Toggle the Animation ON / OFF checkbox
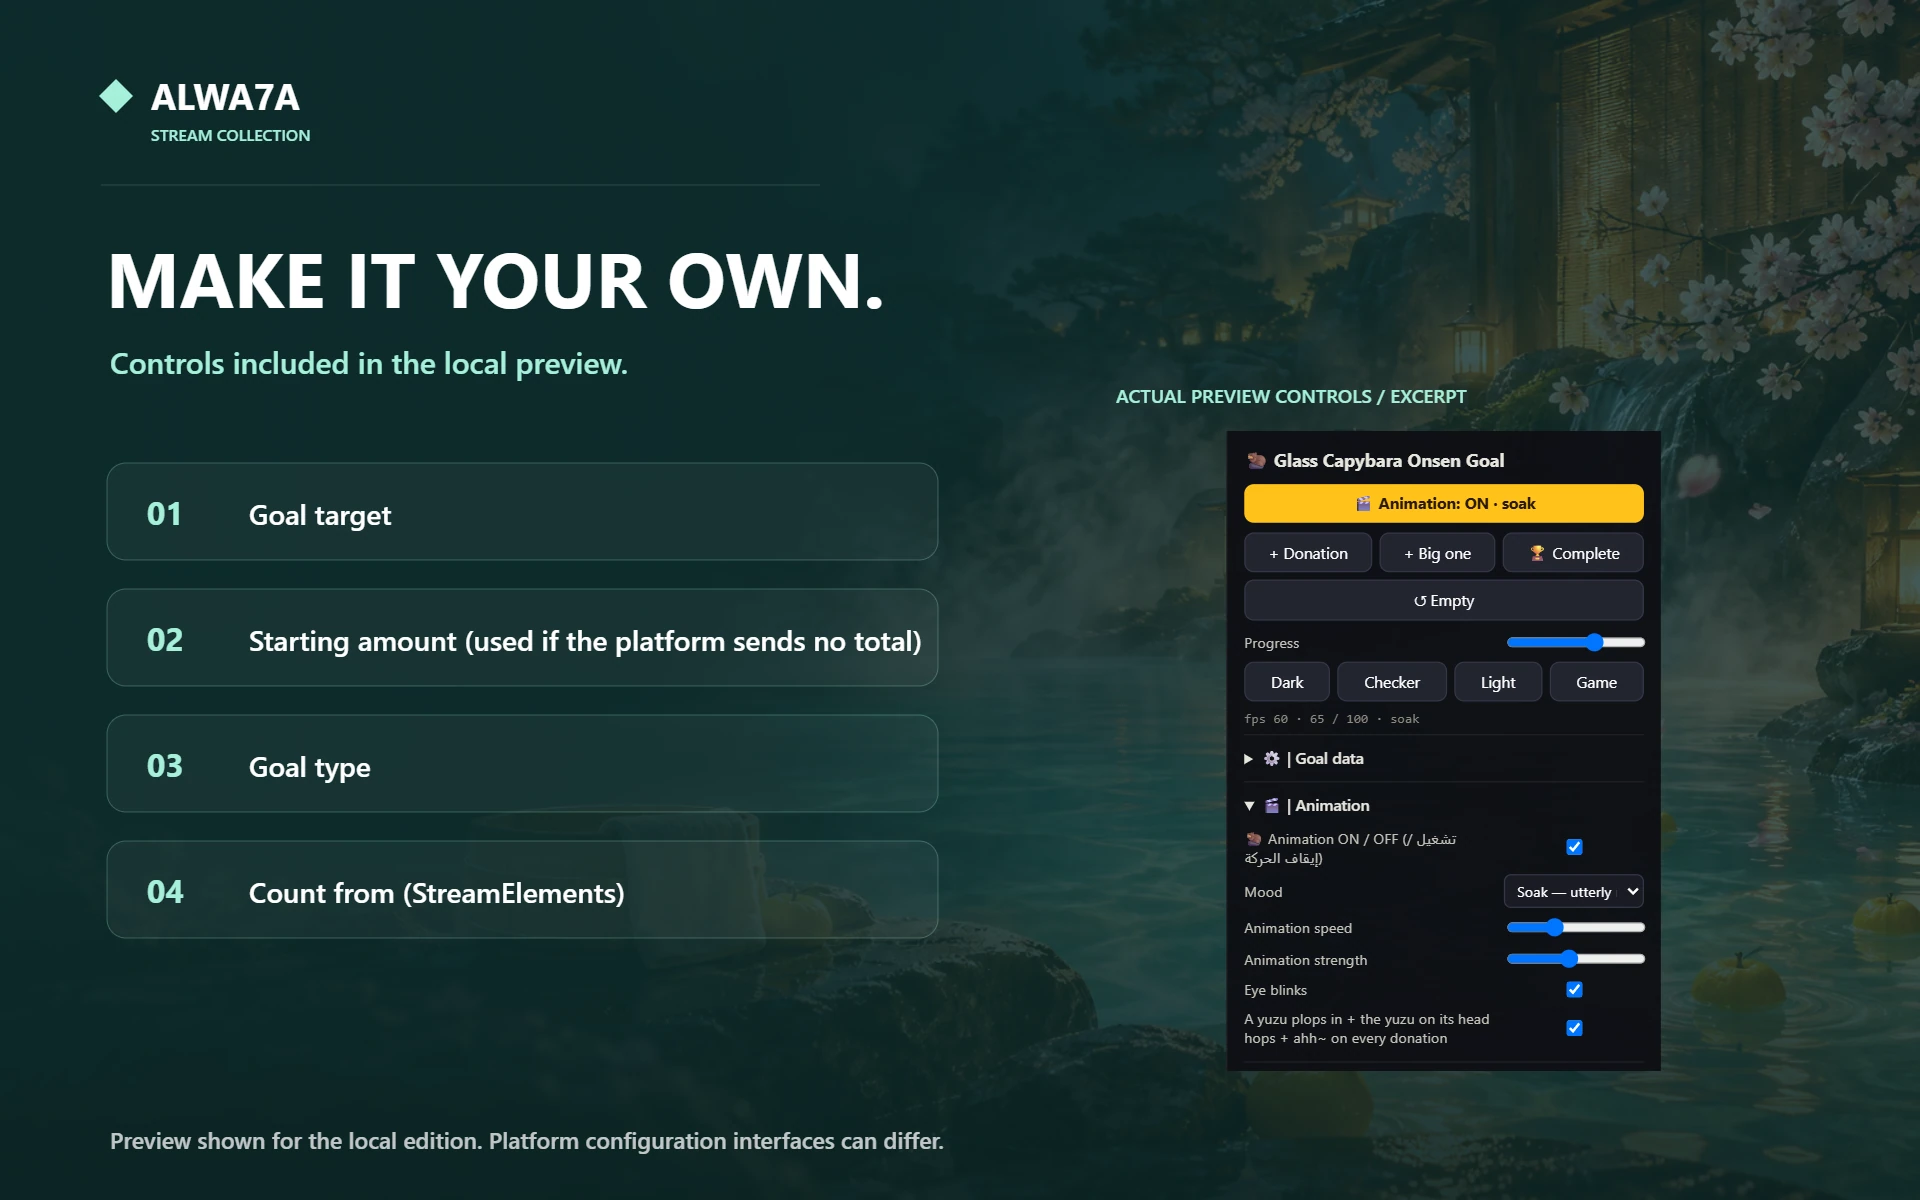 pos(1574,847)
